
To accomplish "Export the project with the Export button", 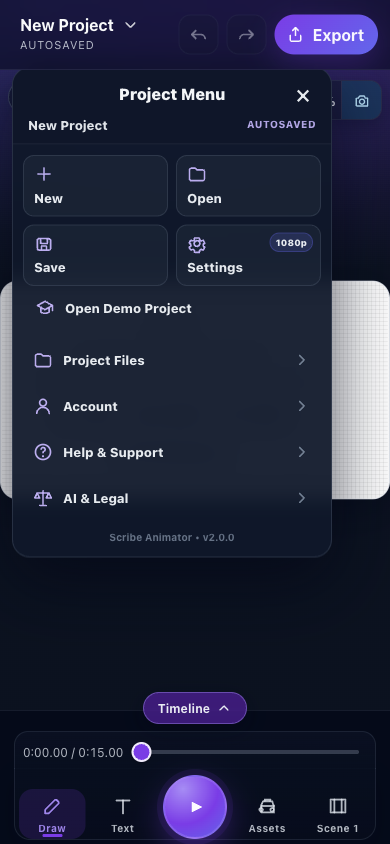I will (x=326, y=35).
